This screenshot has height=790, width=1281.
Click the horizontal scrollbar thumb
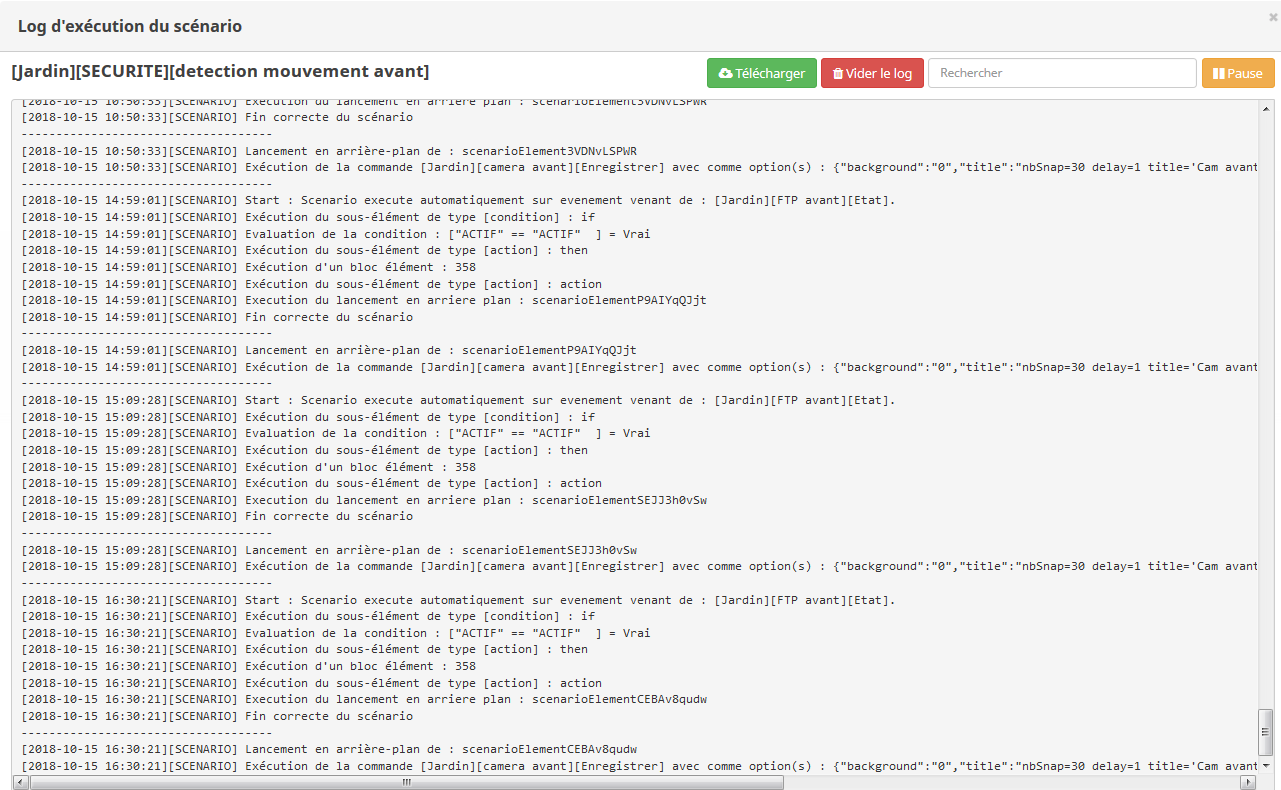pos(407,782)
